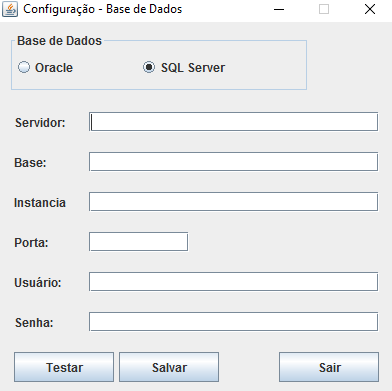Click the Senha password field
This screenshot has width=392, height=391.
pos(233,322)
